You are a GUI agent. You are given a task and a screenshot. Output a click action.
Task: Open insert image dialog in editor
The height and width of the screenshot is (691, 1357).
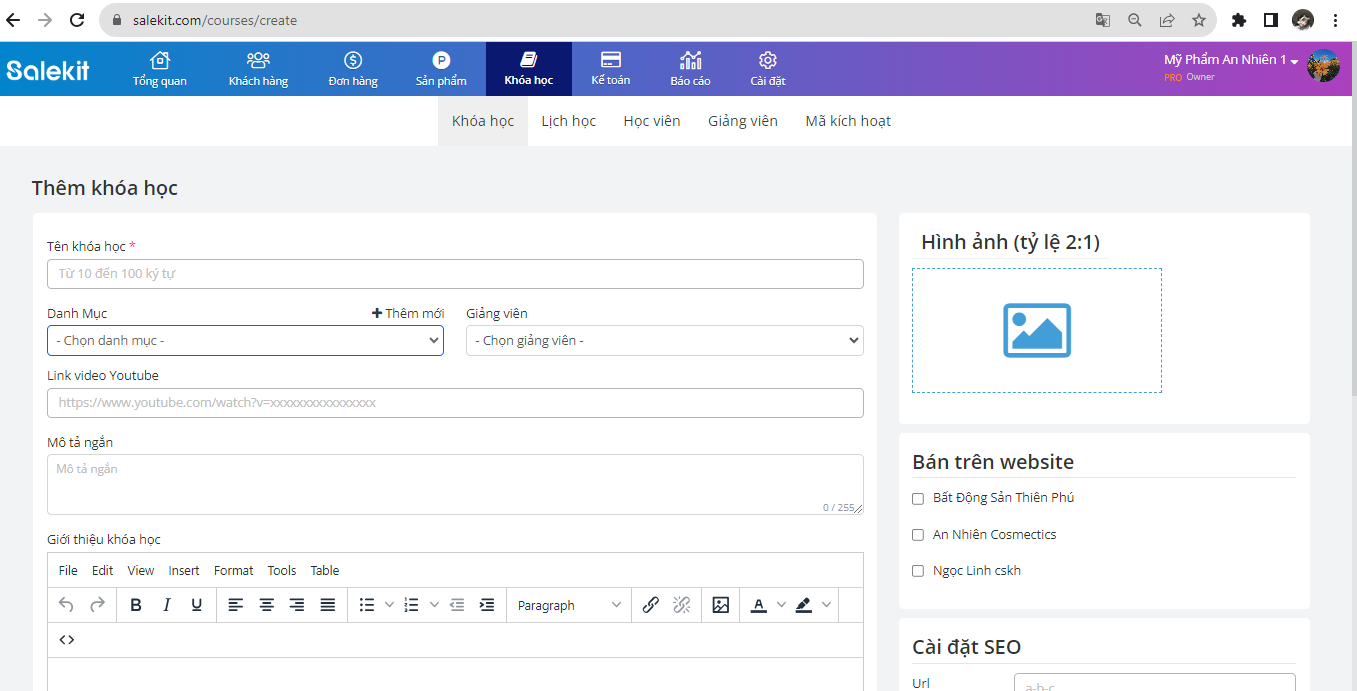coord(720,605)
